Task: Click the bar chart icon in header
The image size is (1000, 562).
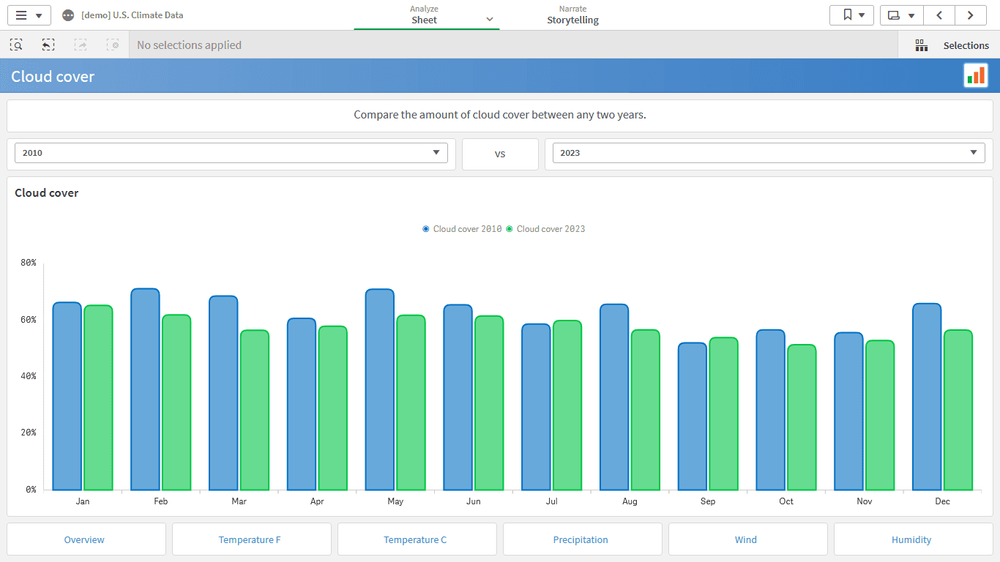Action: pyautogui.click(x=975, y=76)
